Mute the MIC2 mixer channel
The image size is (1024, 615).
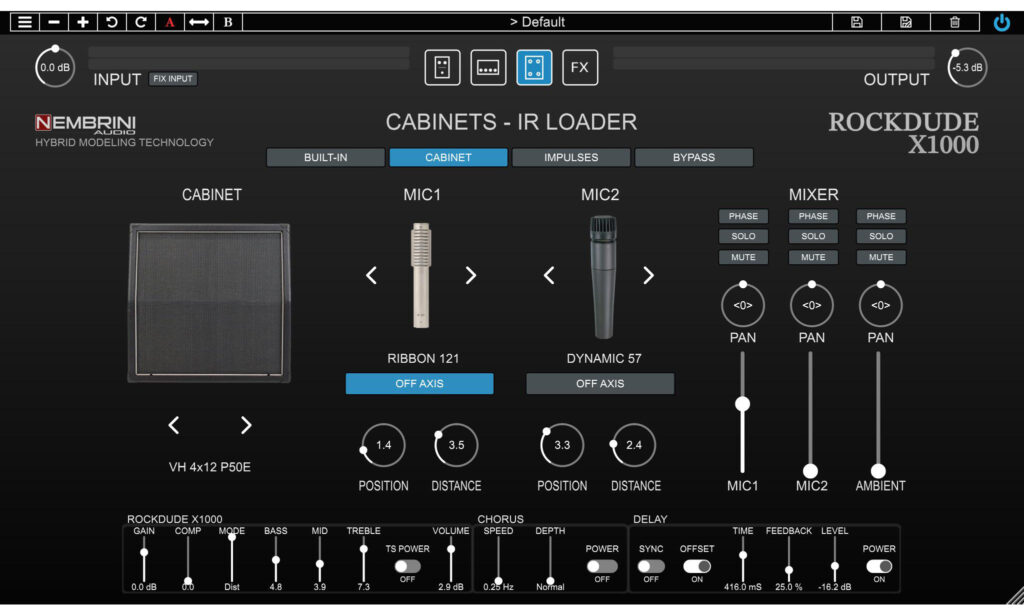[813, 257]
